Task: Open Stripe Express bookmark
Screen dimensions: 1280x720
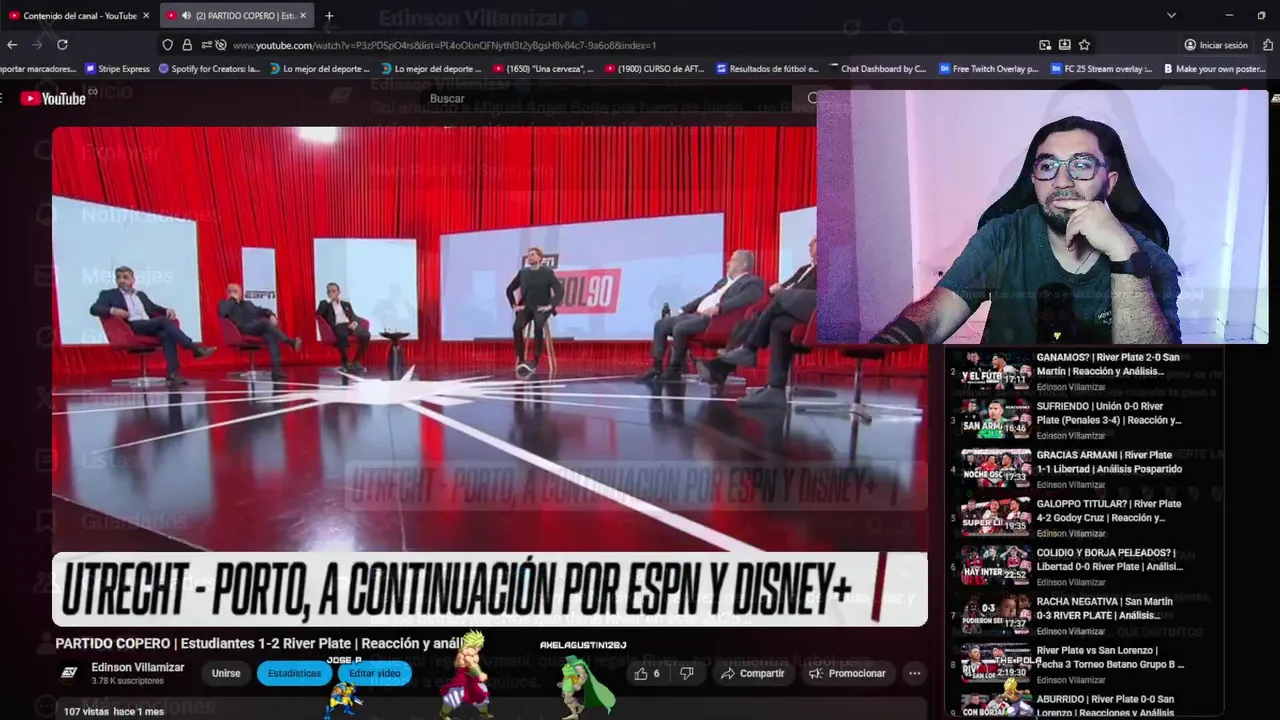Action: tap(117, 69)
